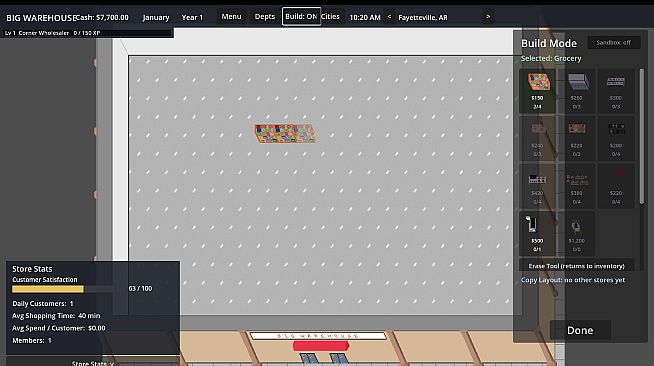Viewport: 654px width, 366px height.
Task: Click the 63 / 100 satisfaction value
Action: (140, 288)
